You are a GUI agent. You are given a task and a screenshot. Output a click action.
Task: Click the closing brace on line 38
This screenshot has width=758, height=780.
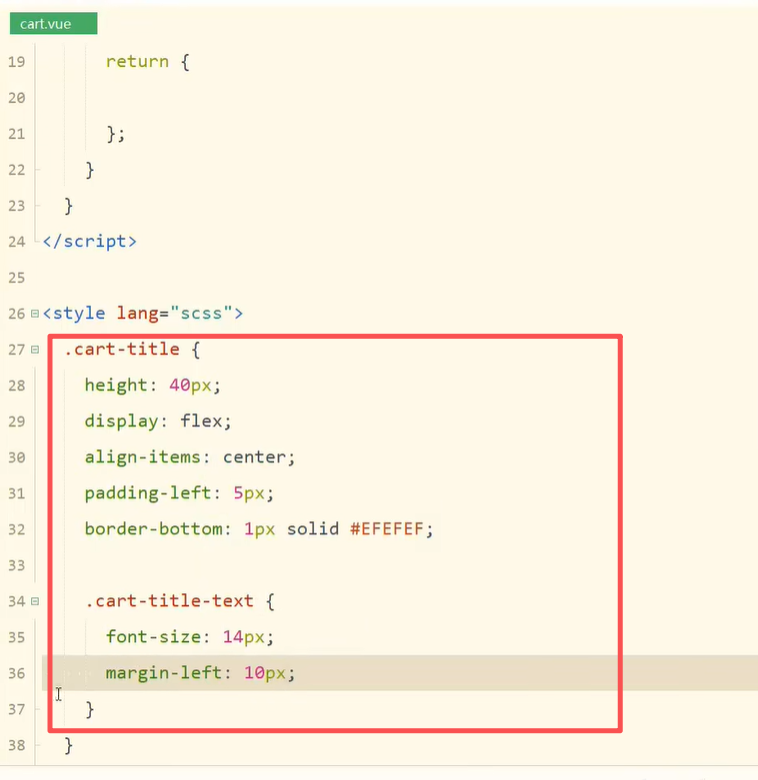coord(69,745)
